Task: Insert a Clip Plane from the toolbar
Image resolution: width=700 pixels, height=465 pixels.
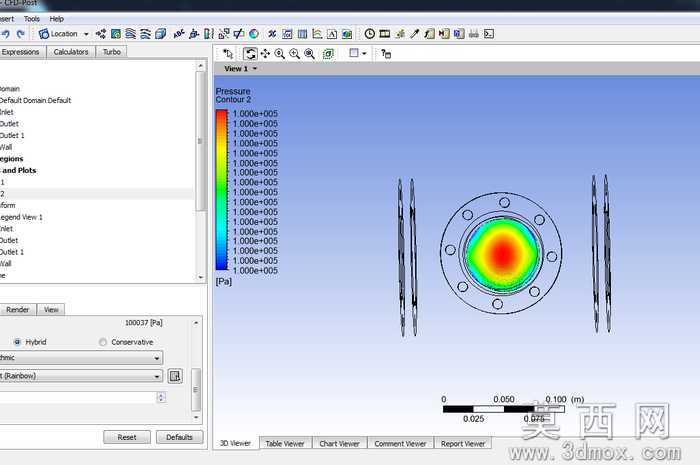Action: click(x=239, y=34)
